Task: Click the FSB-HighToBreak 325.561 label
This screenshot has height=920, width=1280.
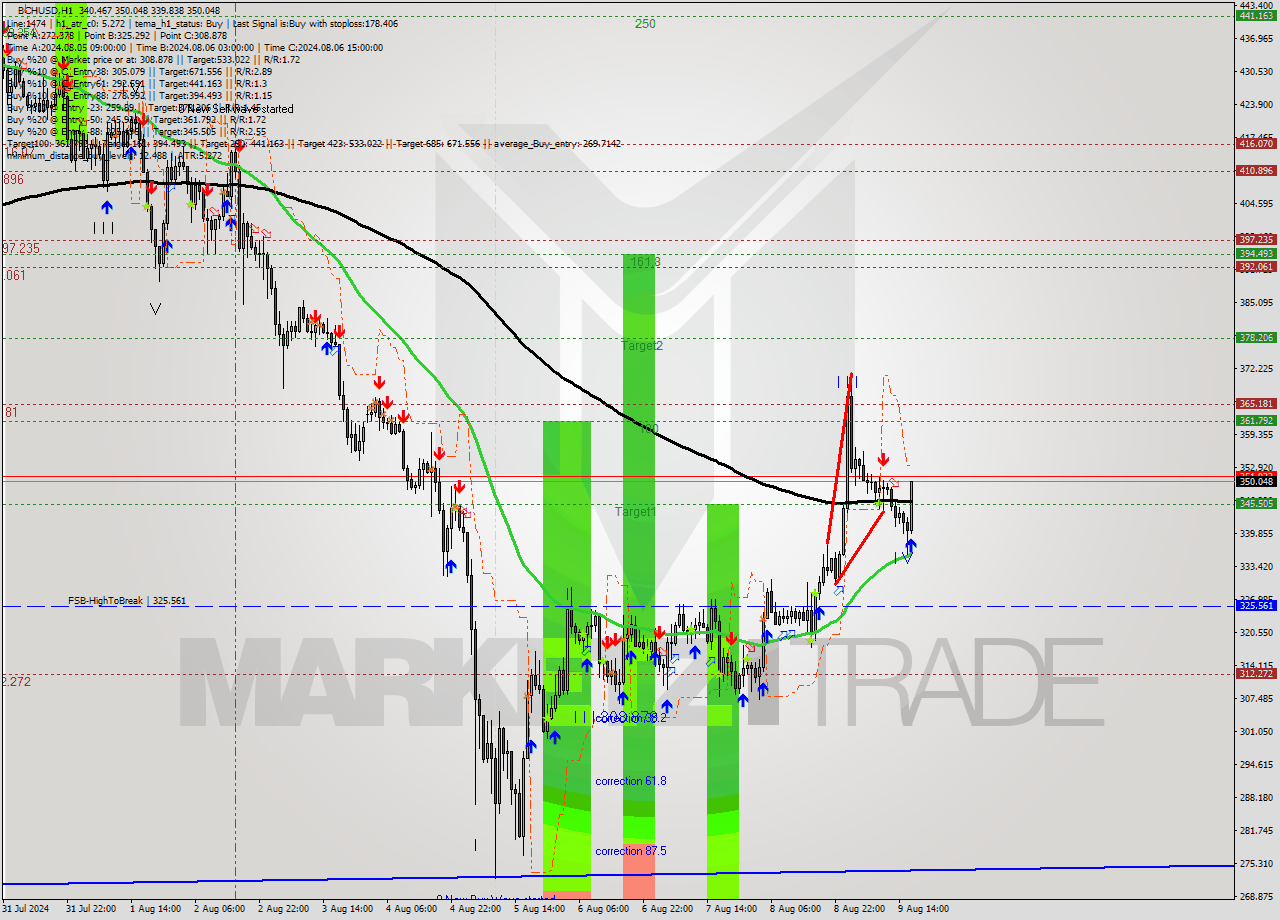Action: click(127, 601)
